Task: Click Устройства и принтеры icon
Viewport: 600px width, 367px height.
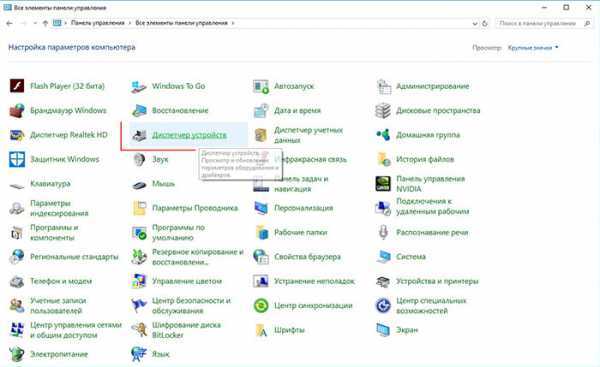Action: tap(383, 281)
